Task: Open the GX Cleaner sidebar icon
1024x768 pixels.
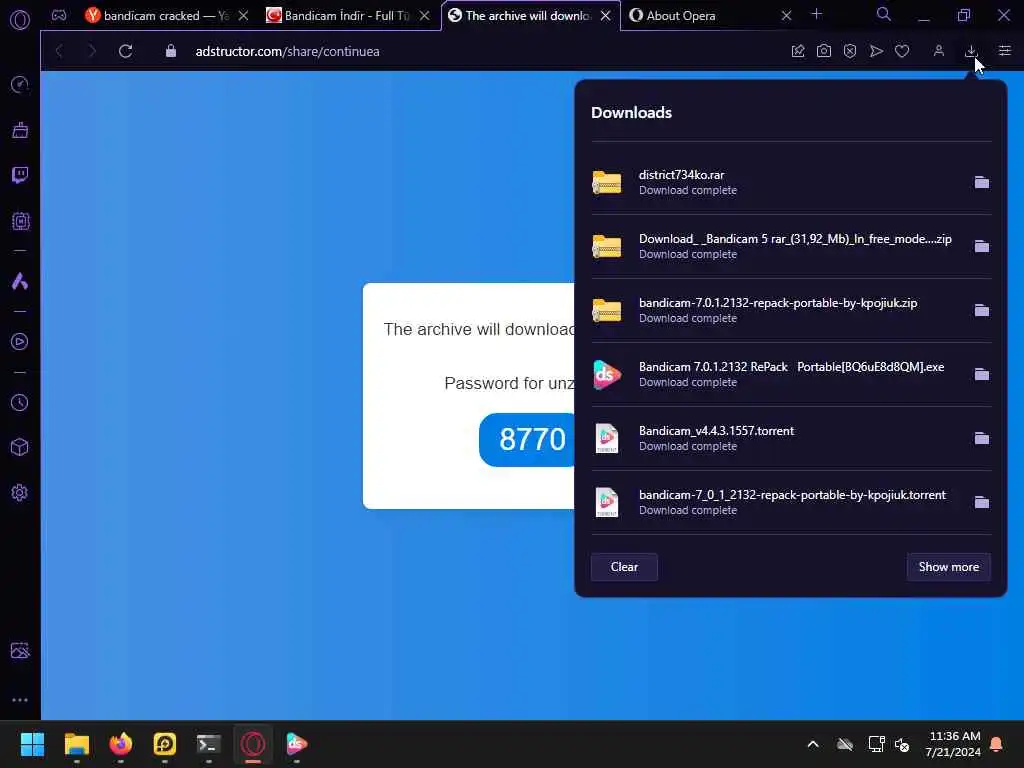Action: [20, 130]
